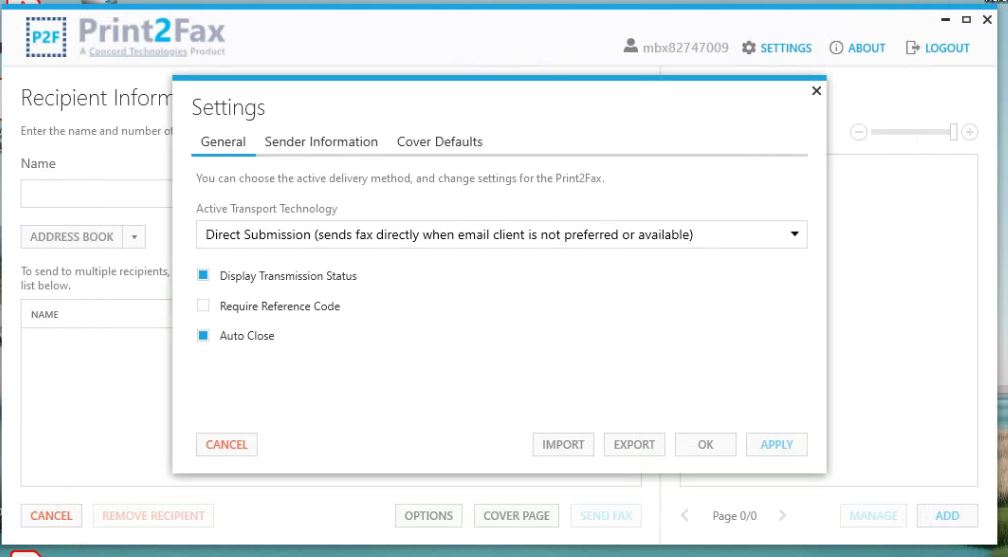Click the NAME column header
The image size is (1008, 557).
(45, 315)
